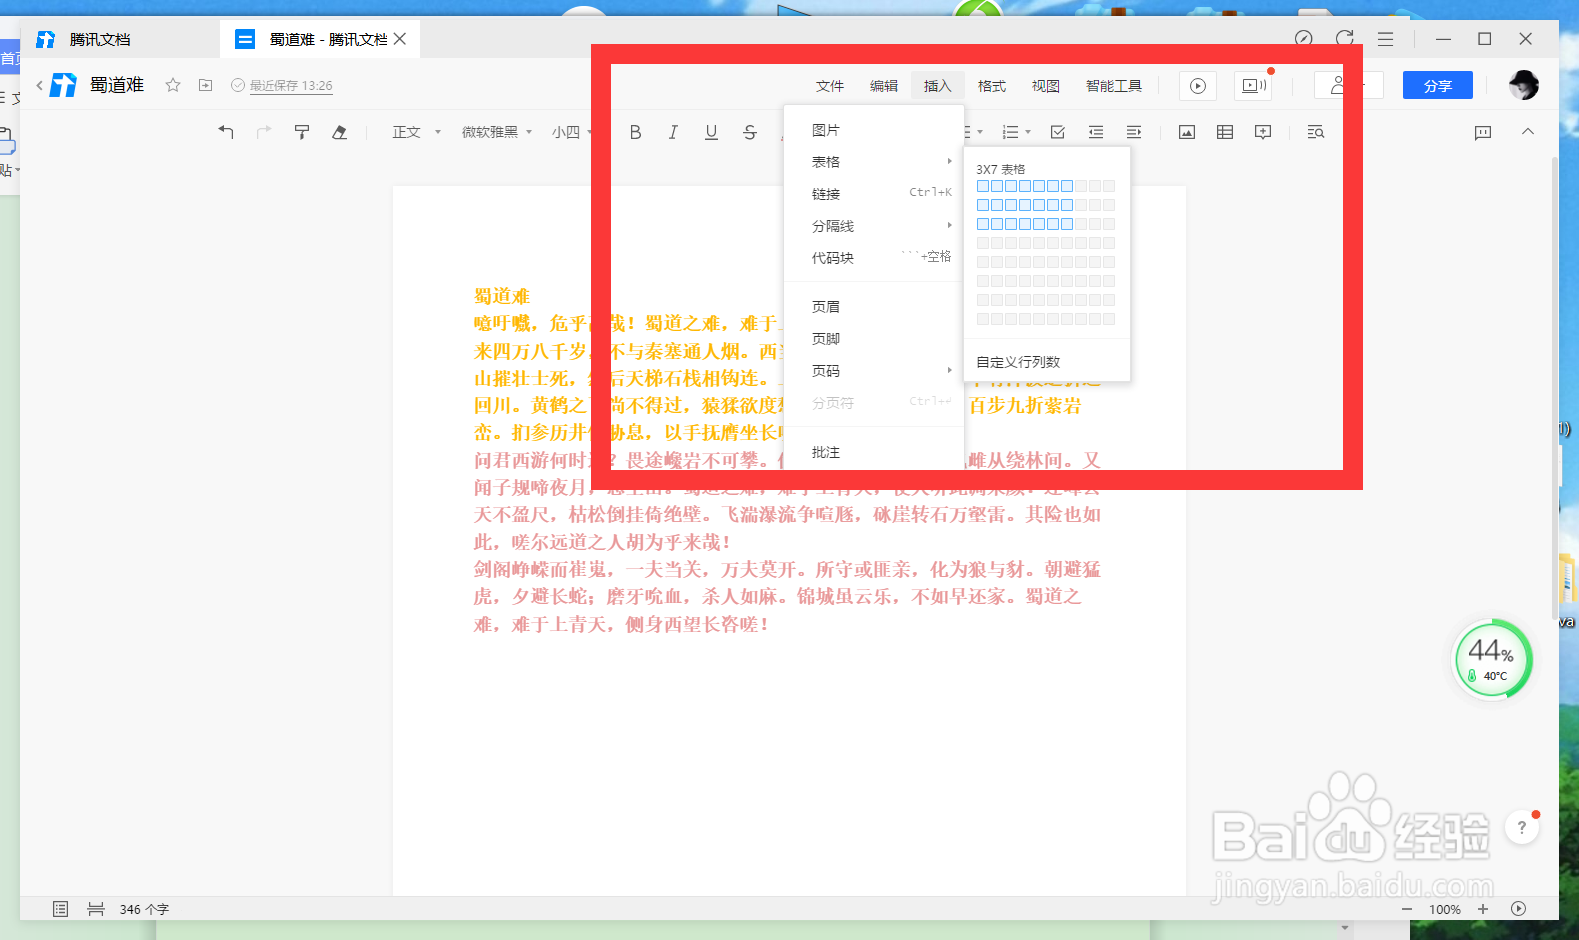
Task: Open find and replace icon
Action: pos(1316,132)
